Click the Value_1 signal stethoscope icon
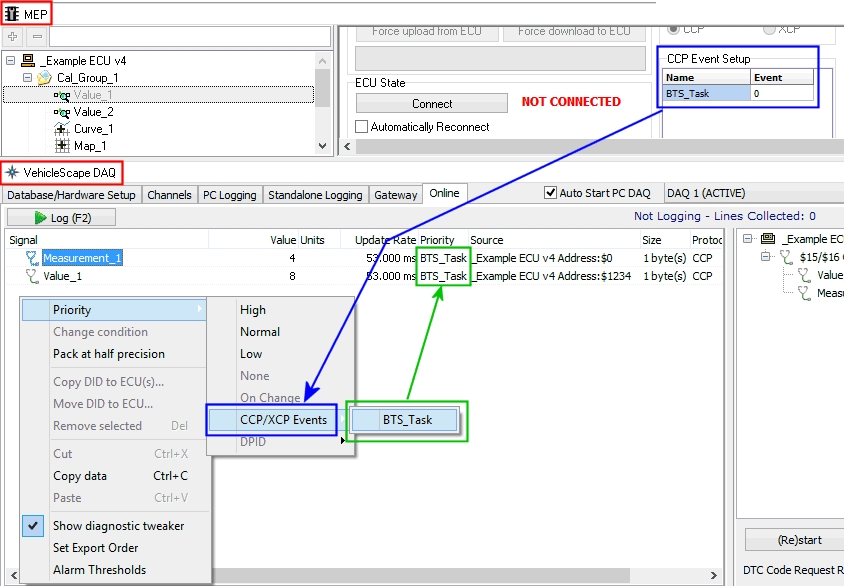The width and height of the screenshot is (844, 586). [31, 277]
